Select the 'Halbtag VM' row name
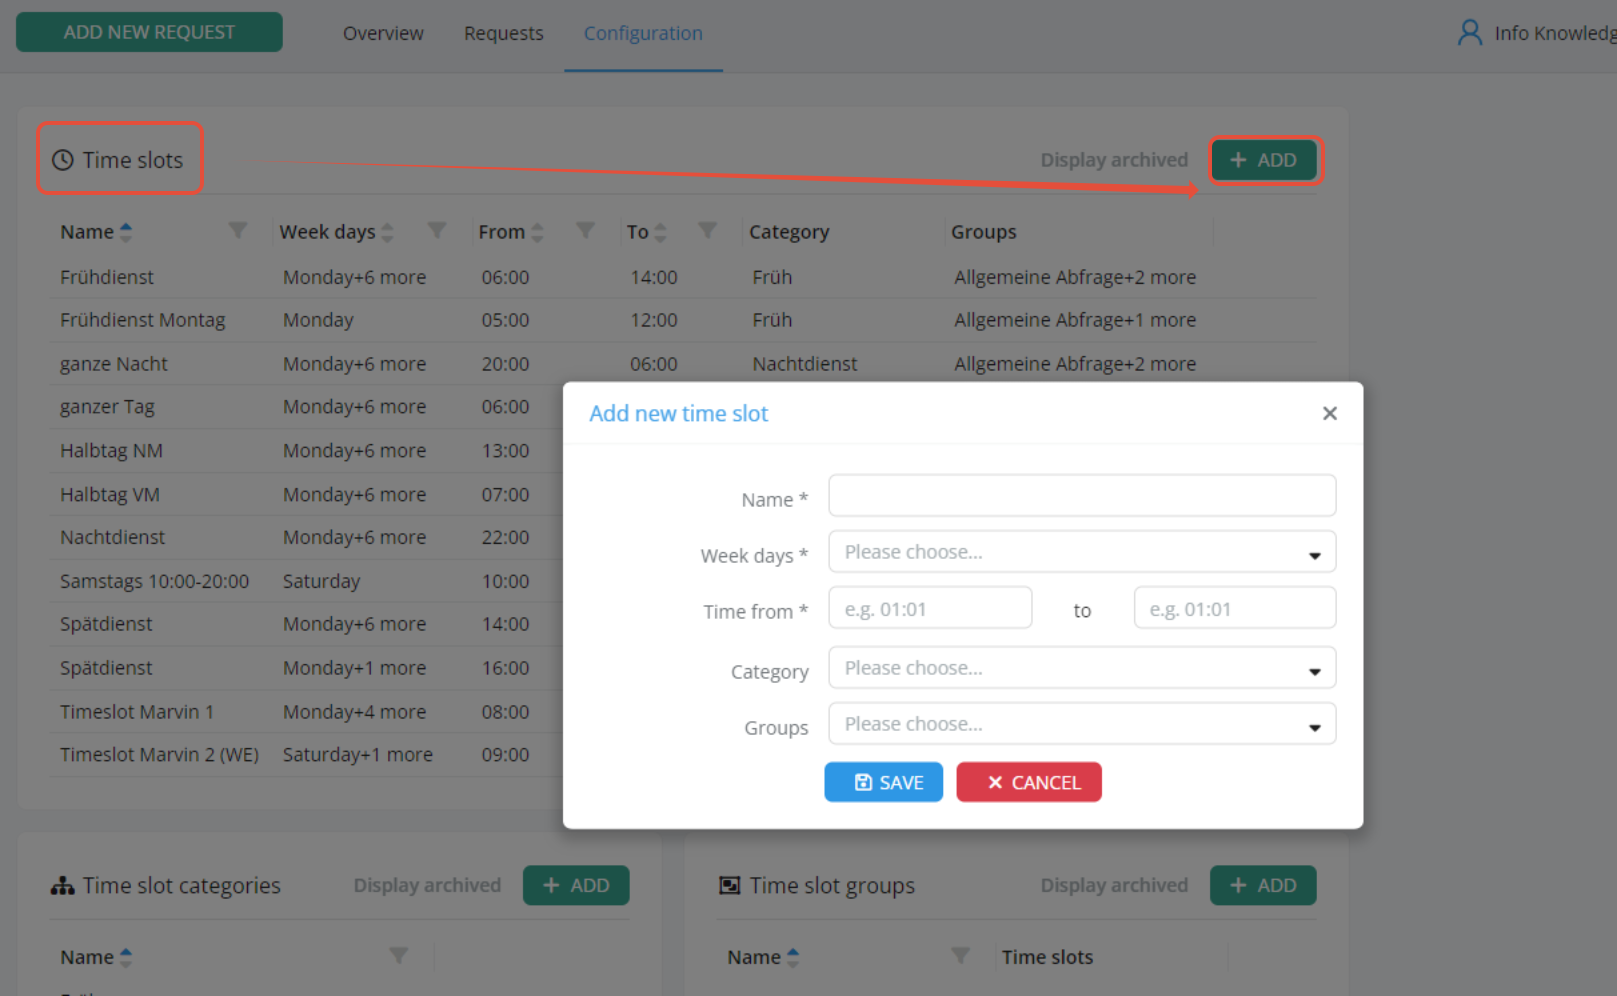The height and width of the screenshot is (996, 1617). pyautogui.click(x=110, y=495)
